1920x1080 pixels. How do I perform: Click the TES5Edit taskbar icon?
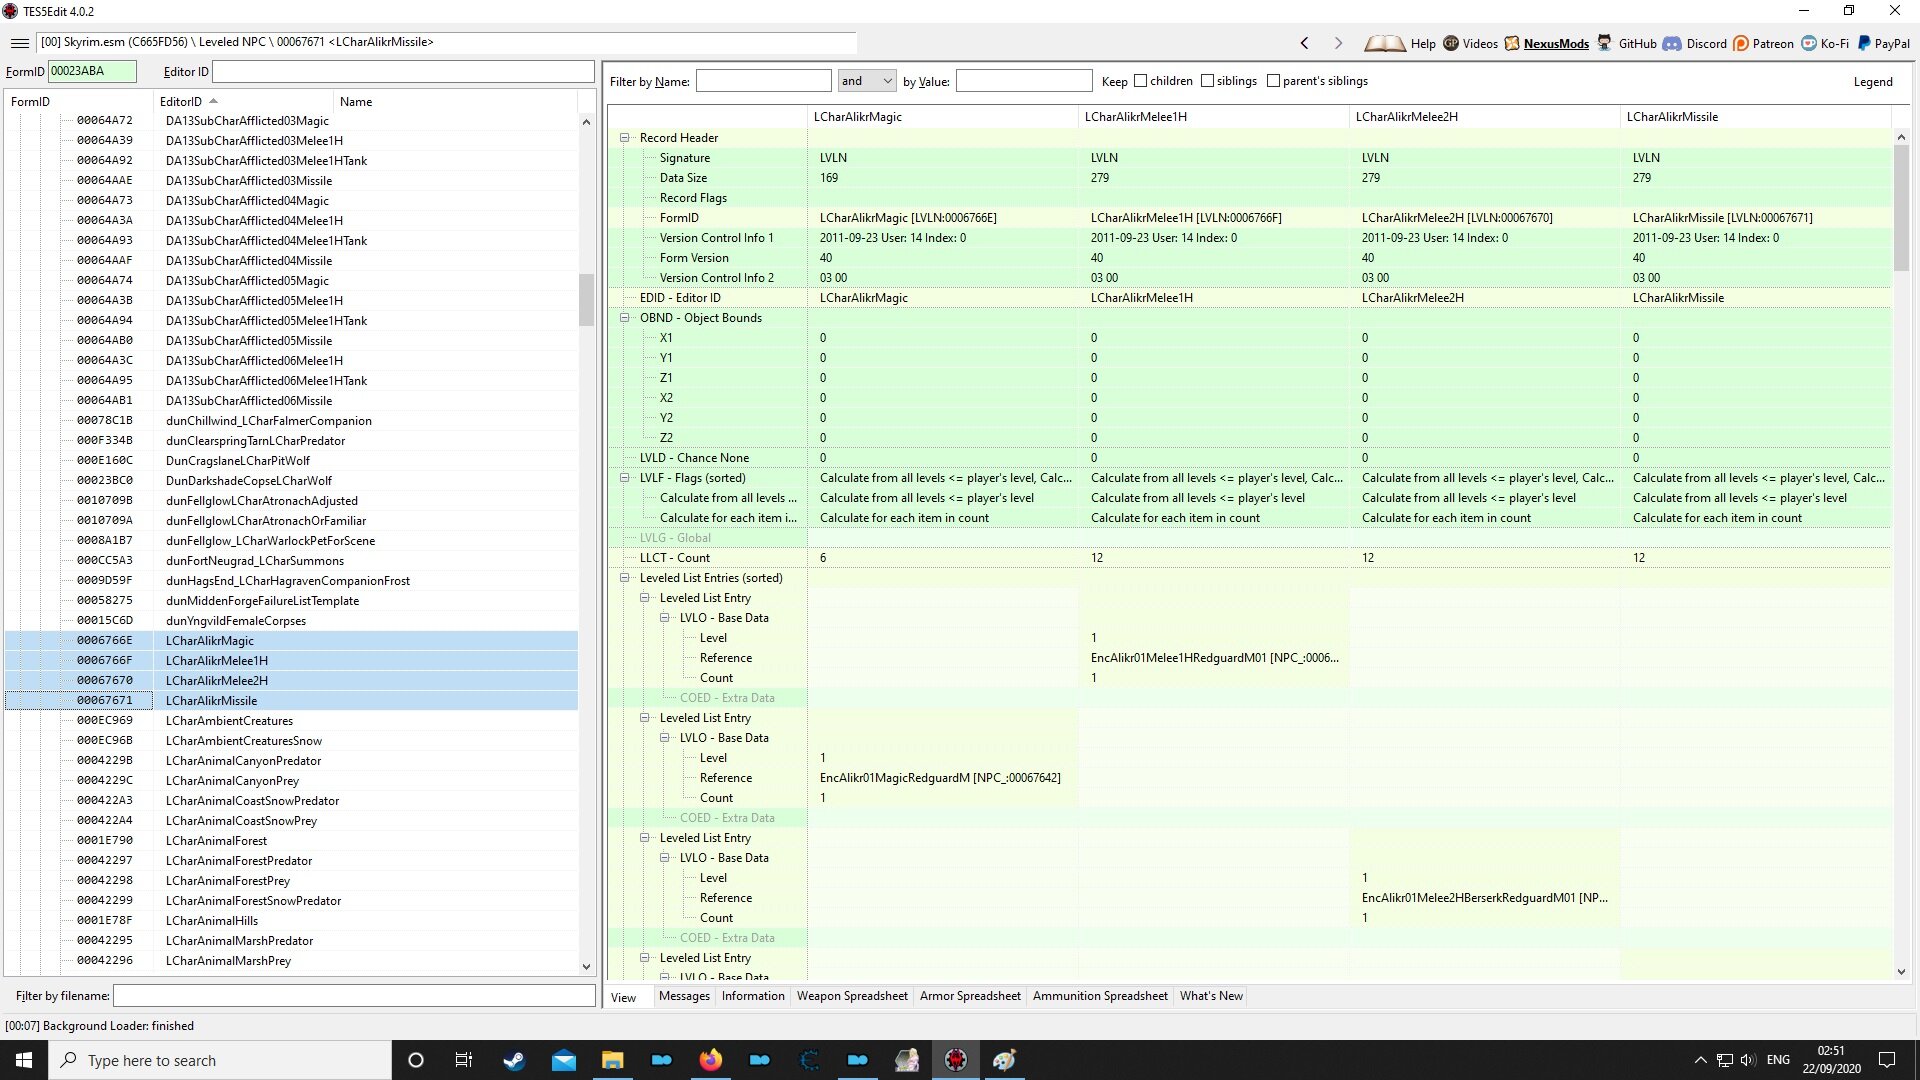tap(956, 1060)
